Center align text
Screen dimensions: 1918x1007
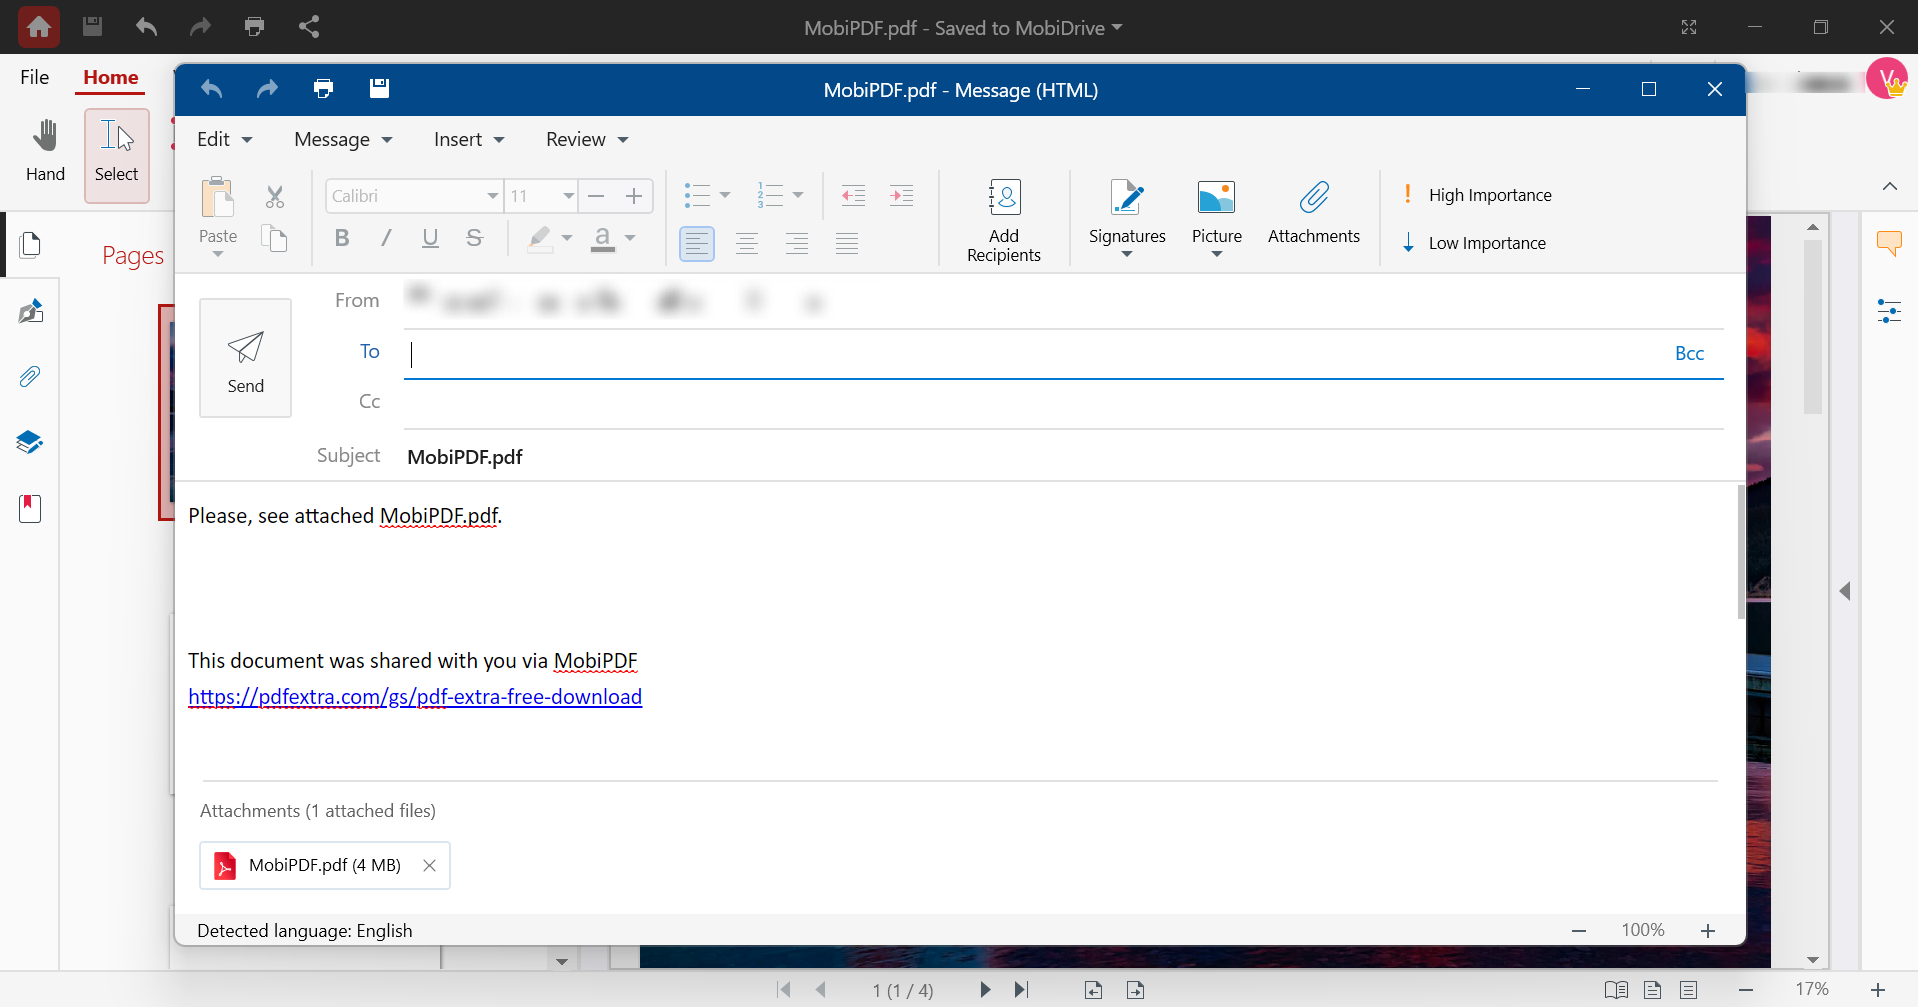pos(747,243)
